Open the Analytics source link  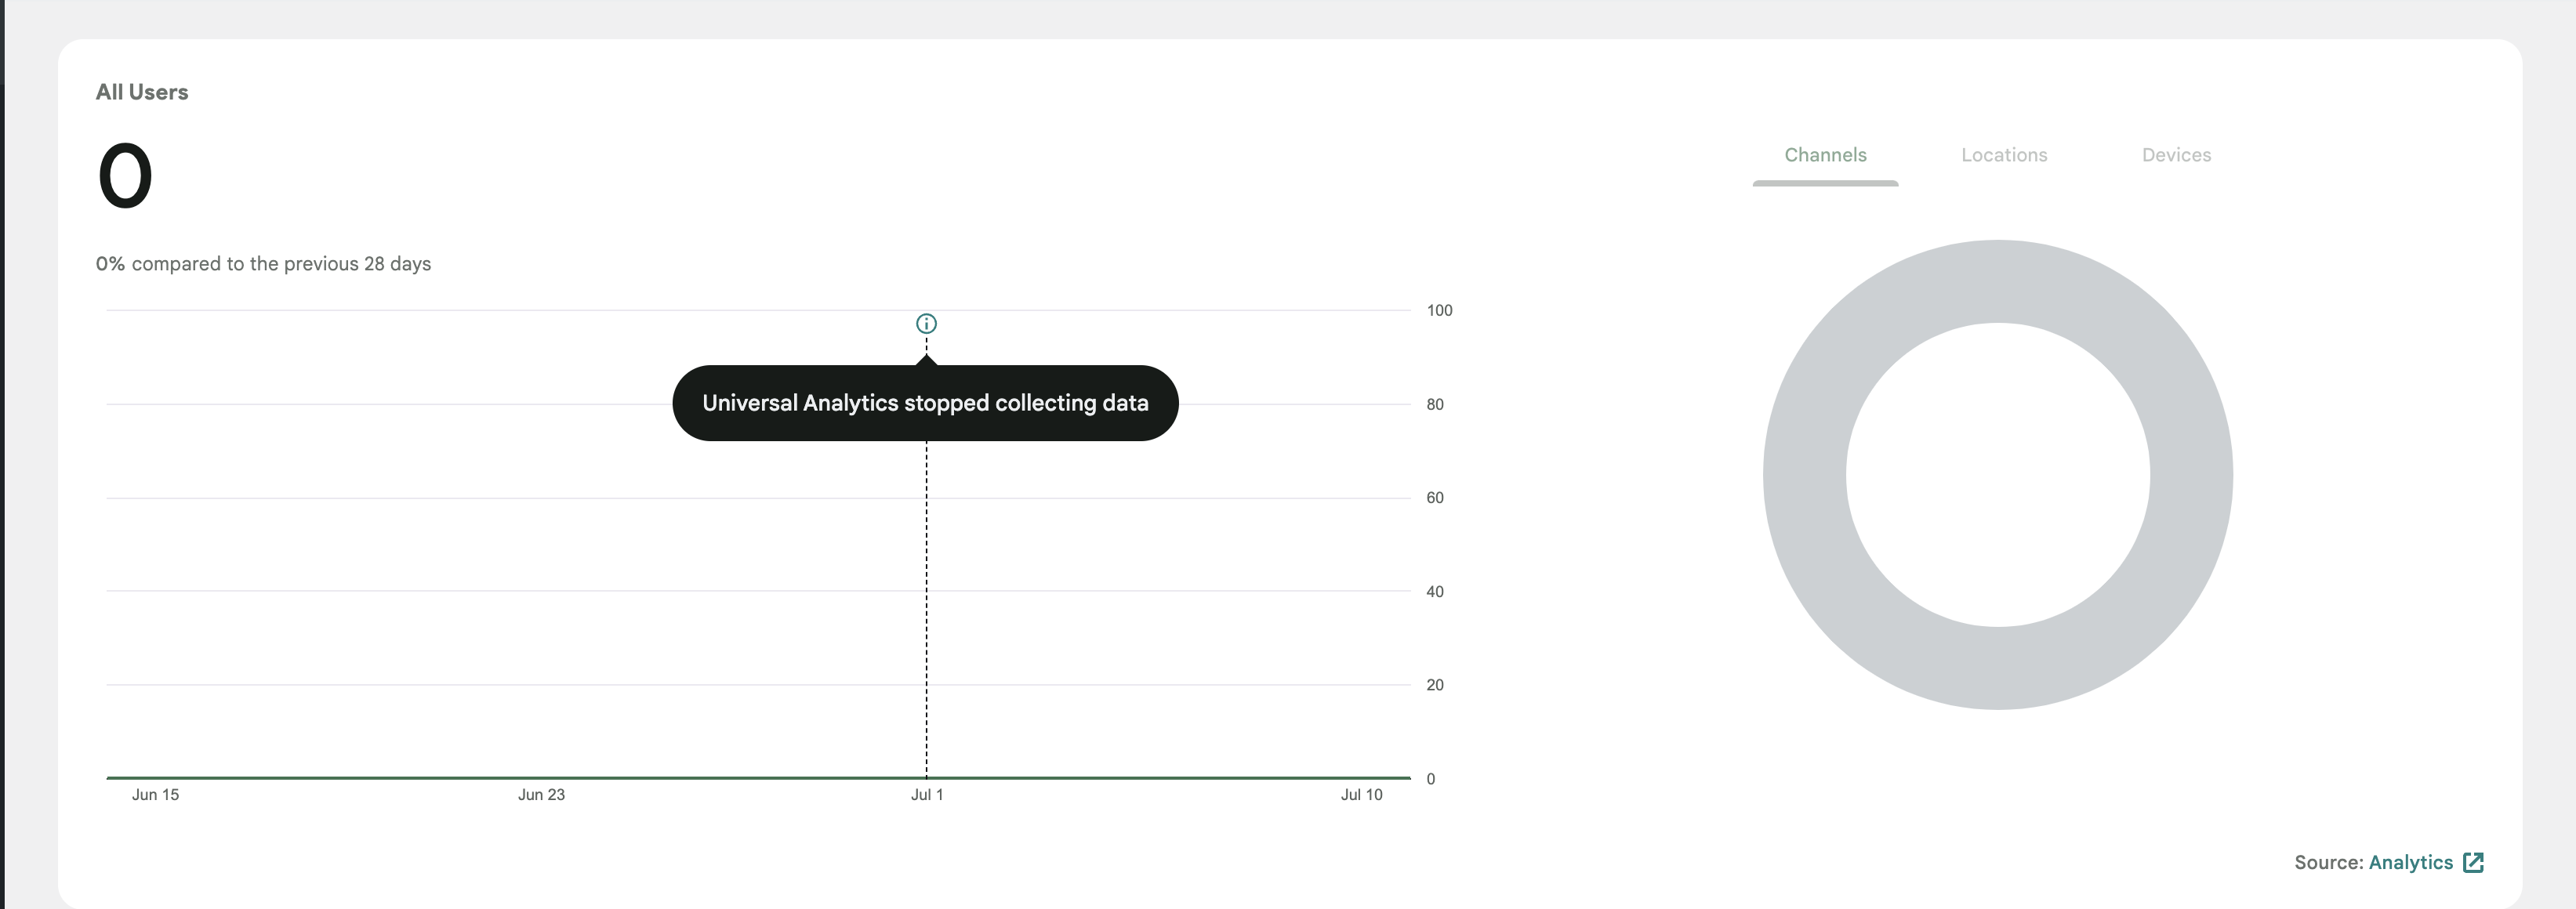2410,862
